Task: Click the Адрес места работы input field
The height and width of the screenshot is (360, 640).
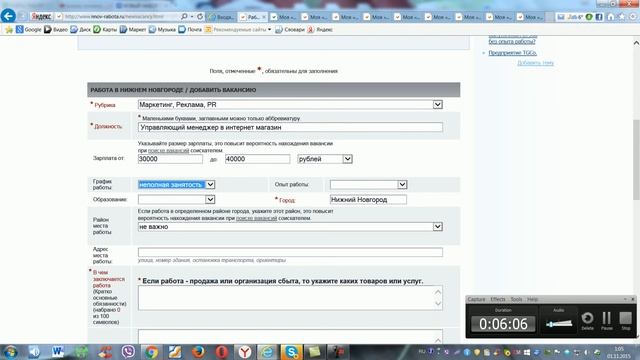Action: (x=290, y=252)
